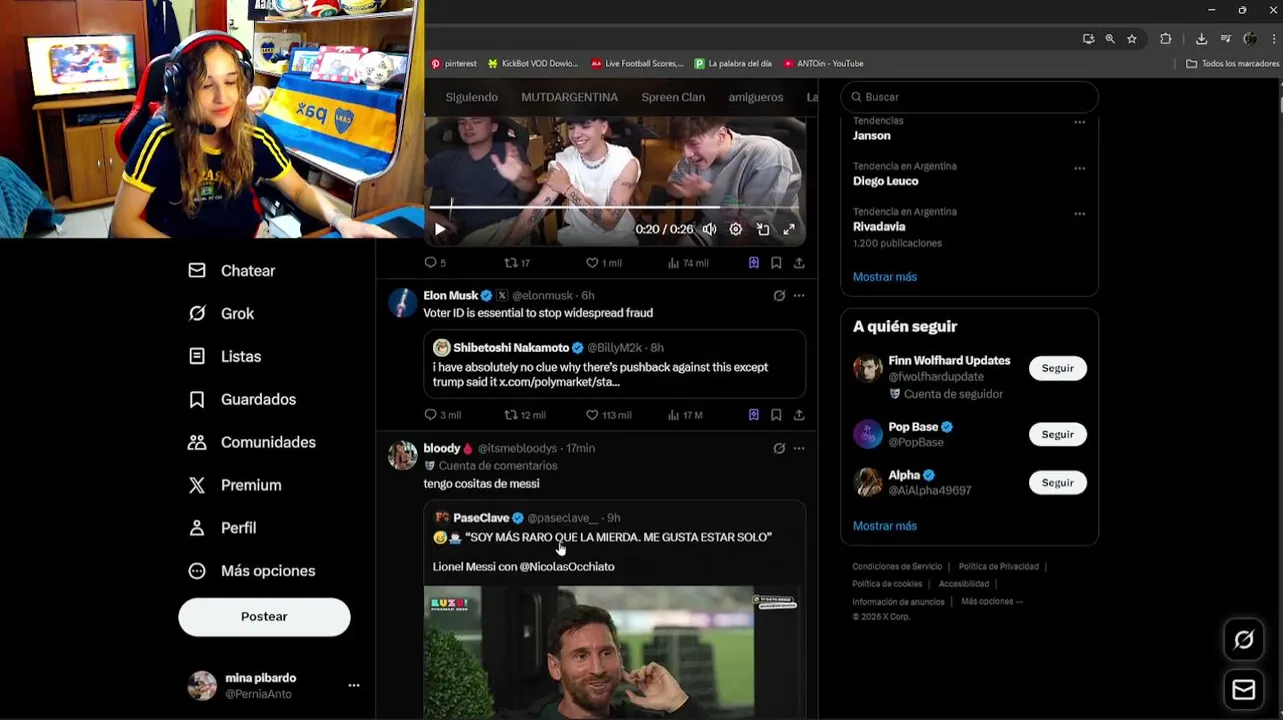Image resolution: width=1283 pixels, height=720 pixels.
Task: Mute the video using the speaker icon
Action: [x=709, y=229]
